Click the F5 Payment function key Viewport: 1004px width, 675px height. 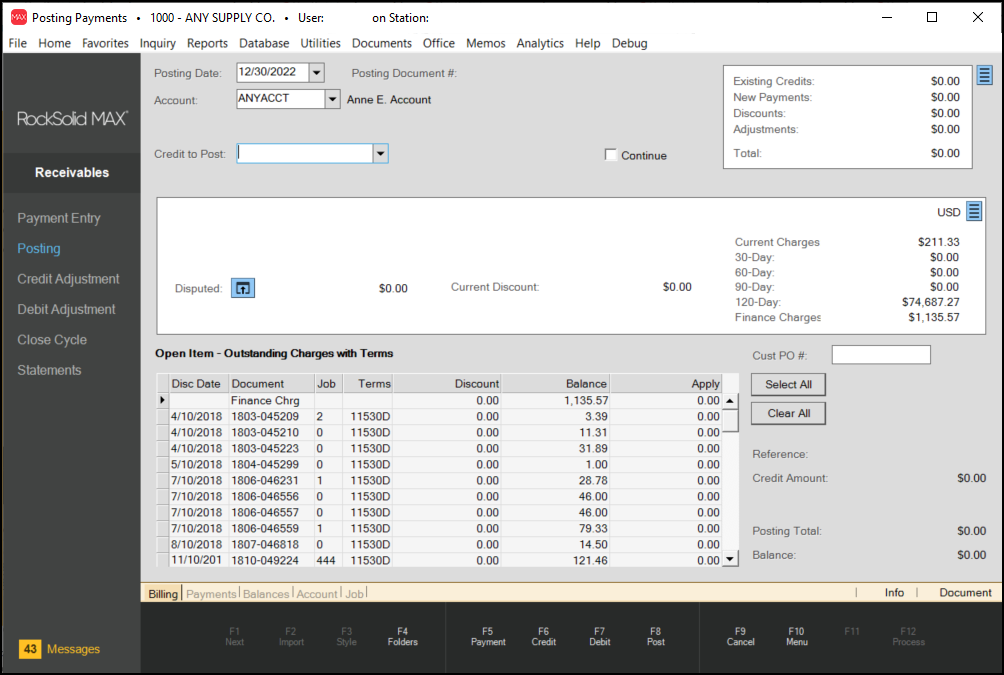[488, 637]
